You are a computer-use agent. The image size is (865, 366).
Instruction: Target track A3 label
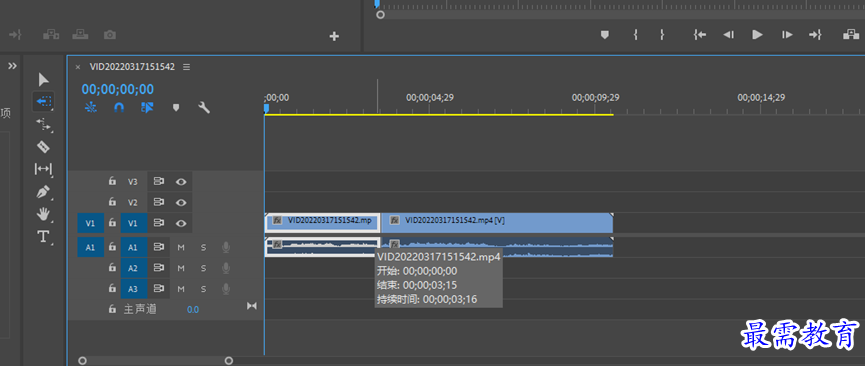tap(133, 289)
